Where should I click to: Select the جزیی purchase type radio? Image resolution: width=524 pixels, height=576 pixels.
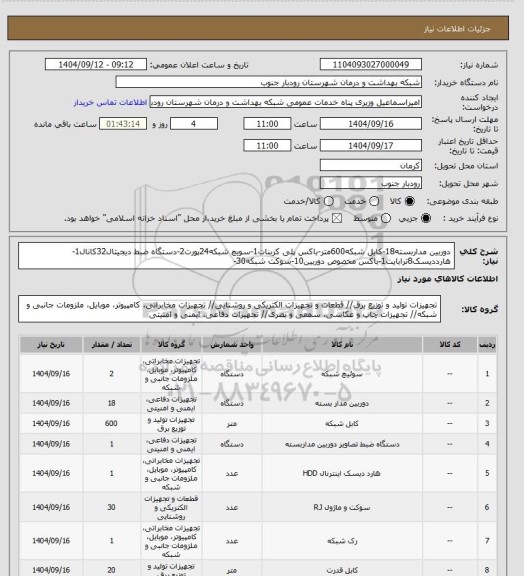[426, 218]
